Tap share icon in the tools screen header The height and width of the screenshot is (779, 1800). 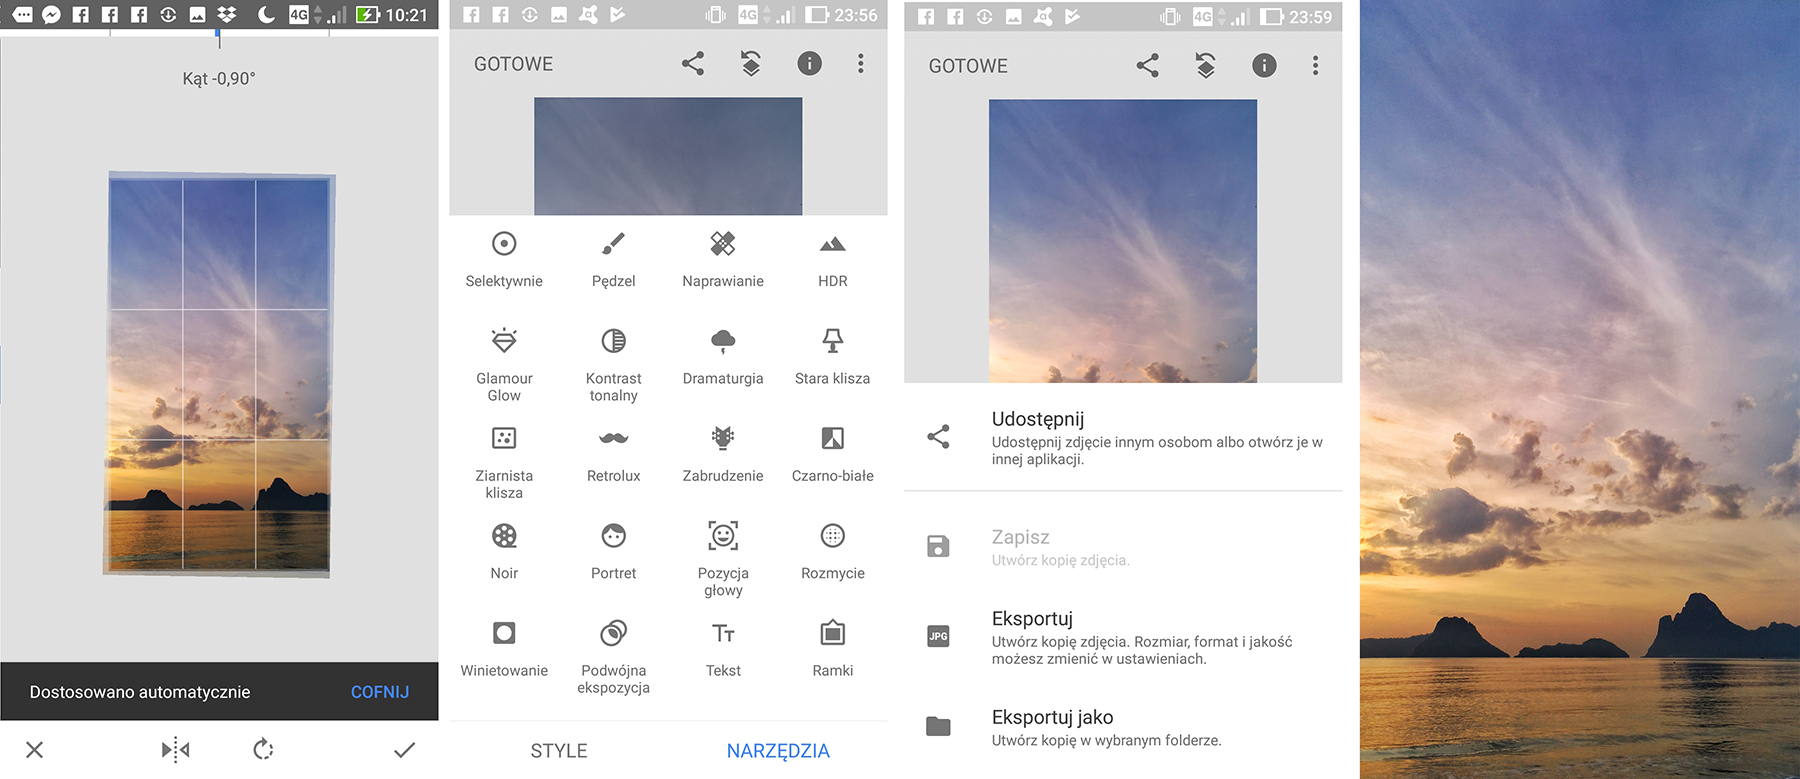tap(693, 64)
